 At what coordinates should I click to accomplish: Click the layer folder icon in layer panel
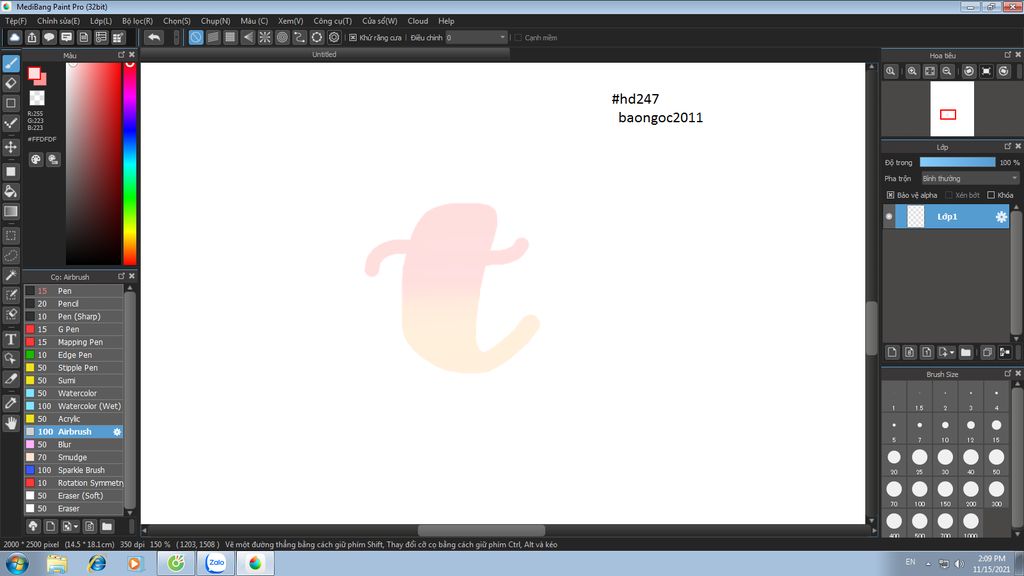[x=966, y=352]
